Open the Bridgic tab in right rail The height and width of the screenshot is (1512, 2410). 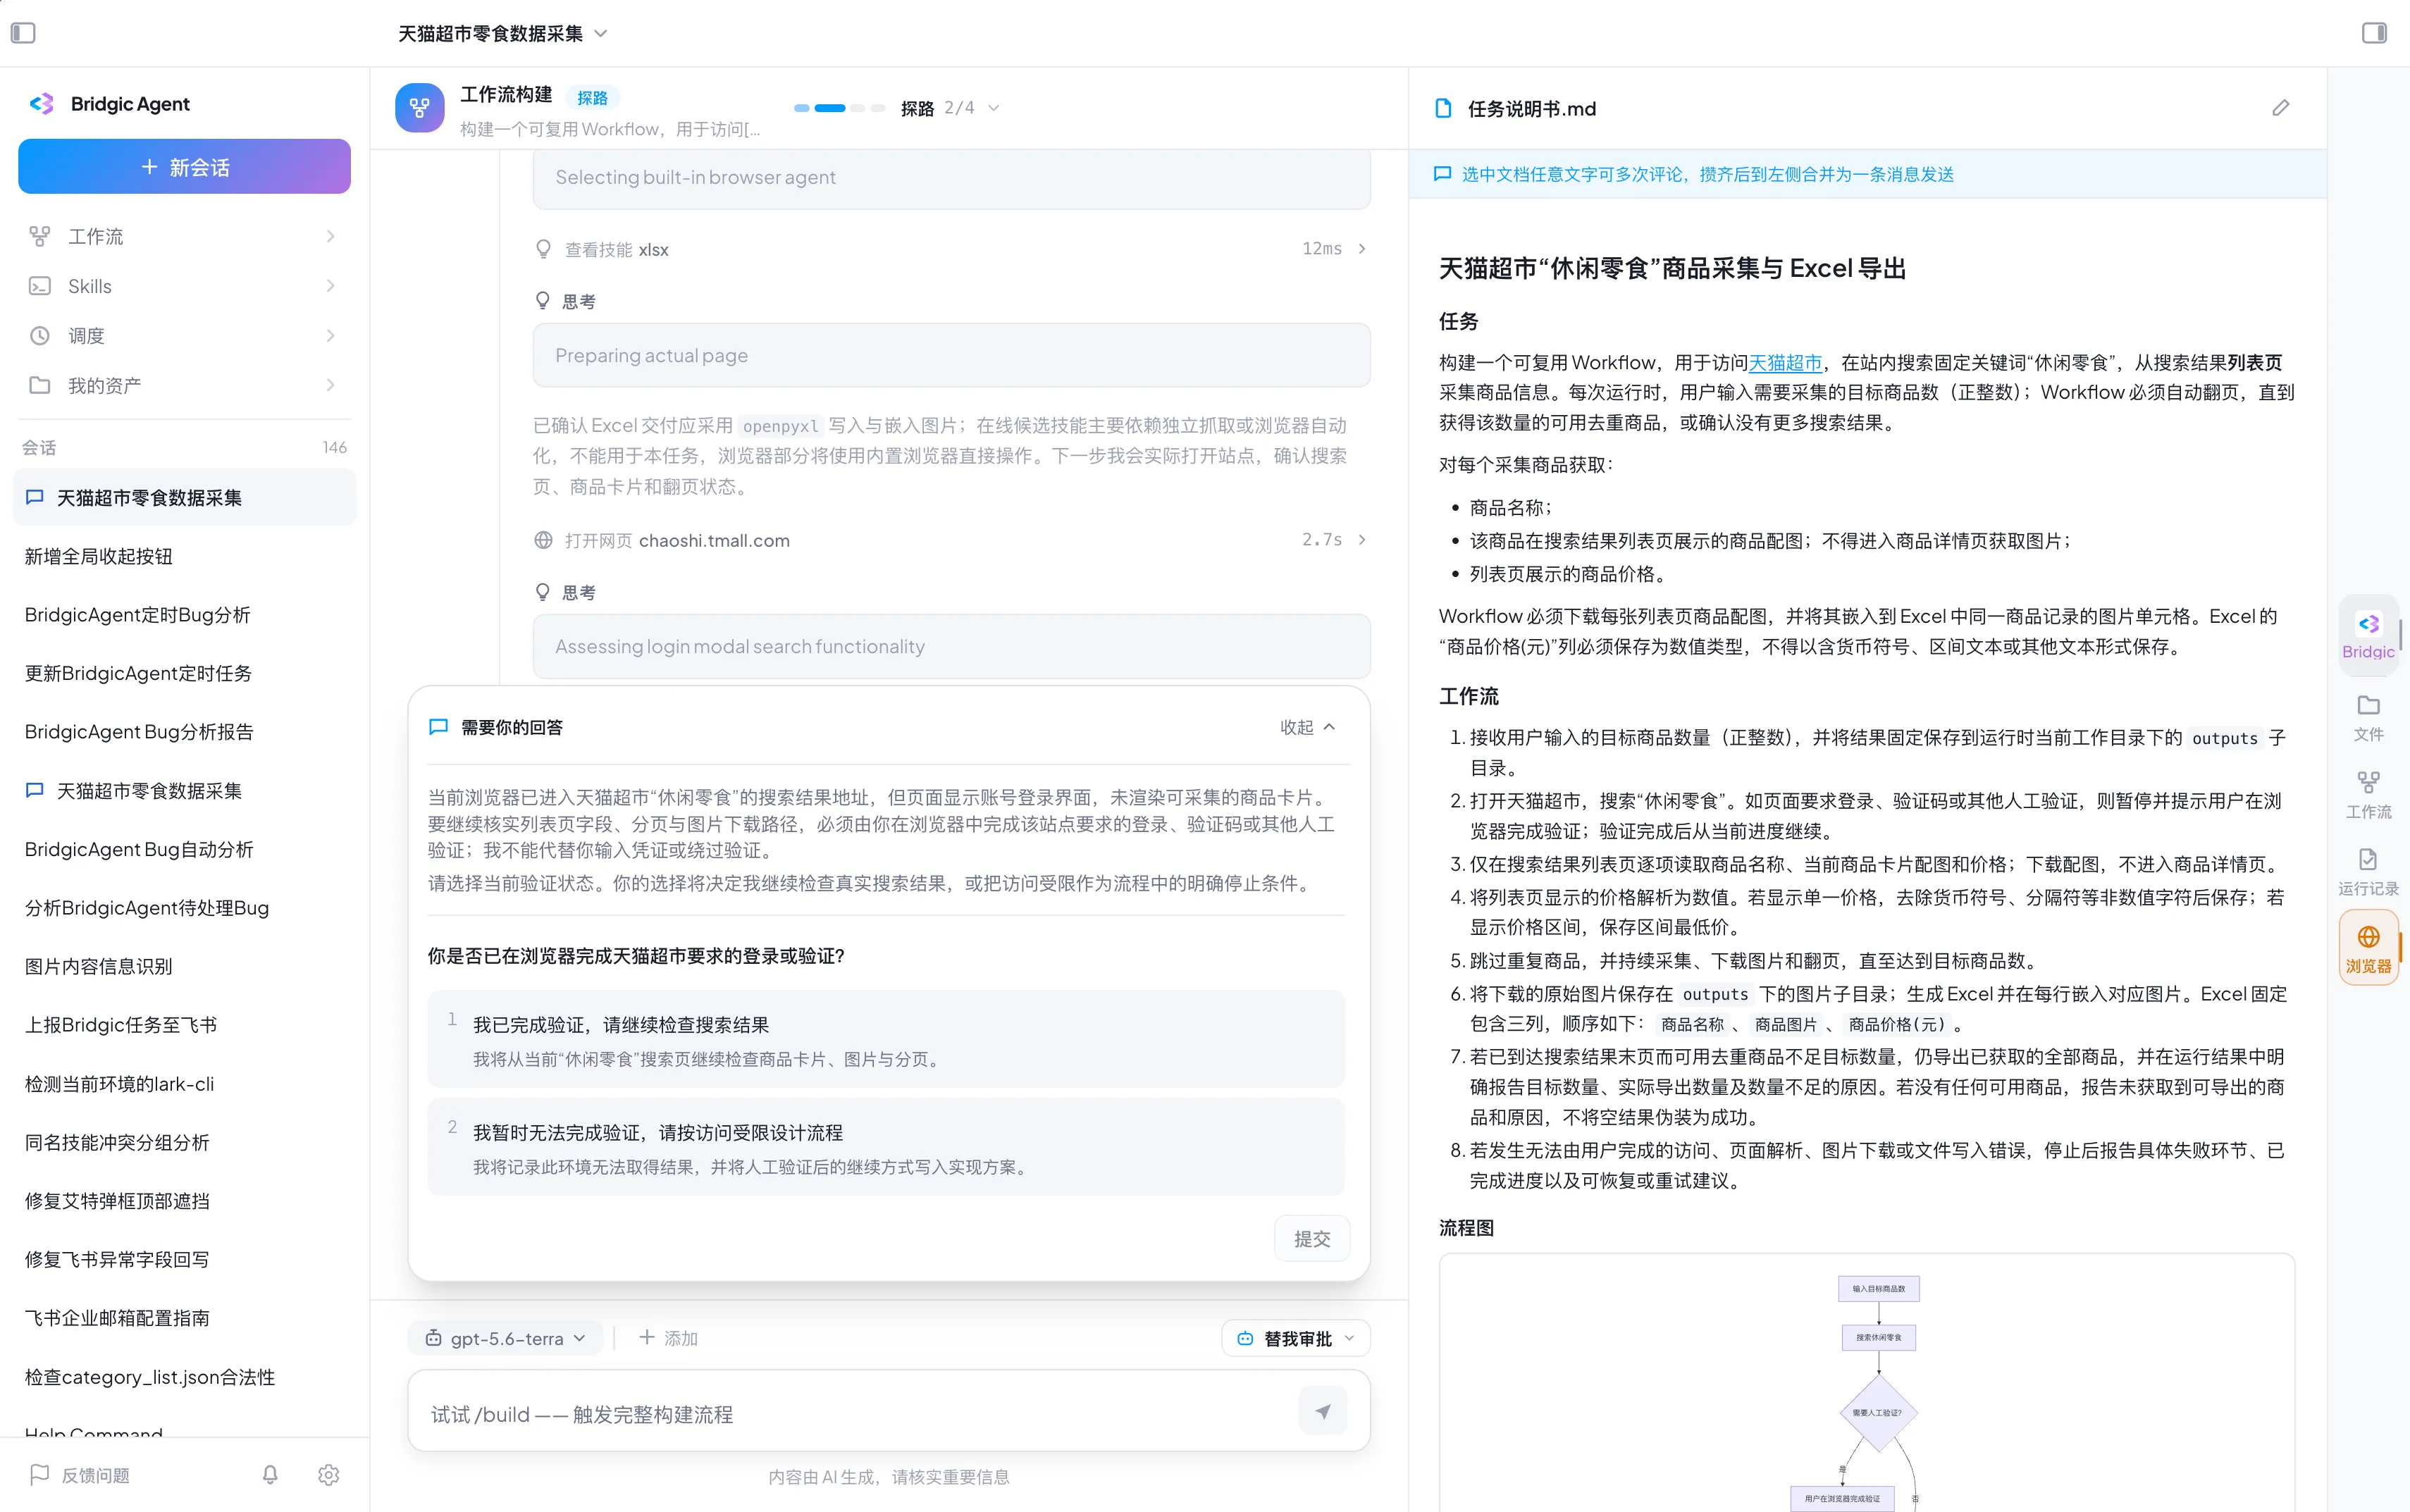[2369, 635]
